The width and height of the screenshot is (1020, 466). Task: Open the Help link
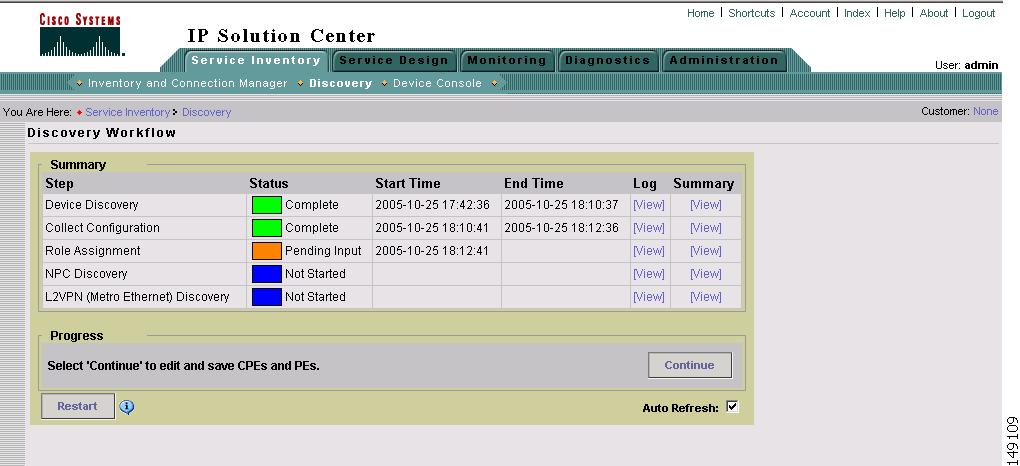(894, 13)
